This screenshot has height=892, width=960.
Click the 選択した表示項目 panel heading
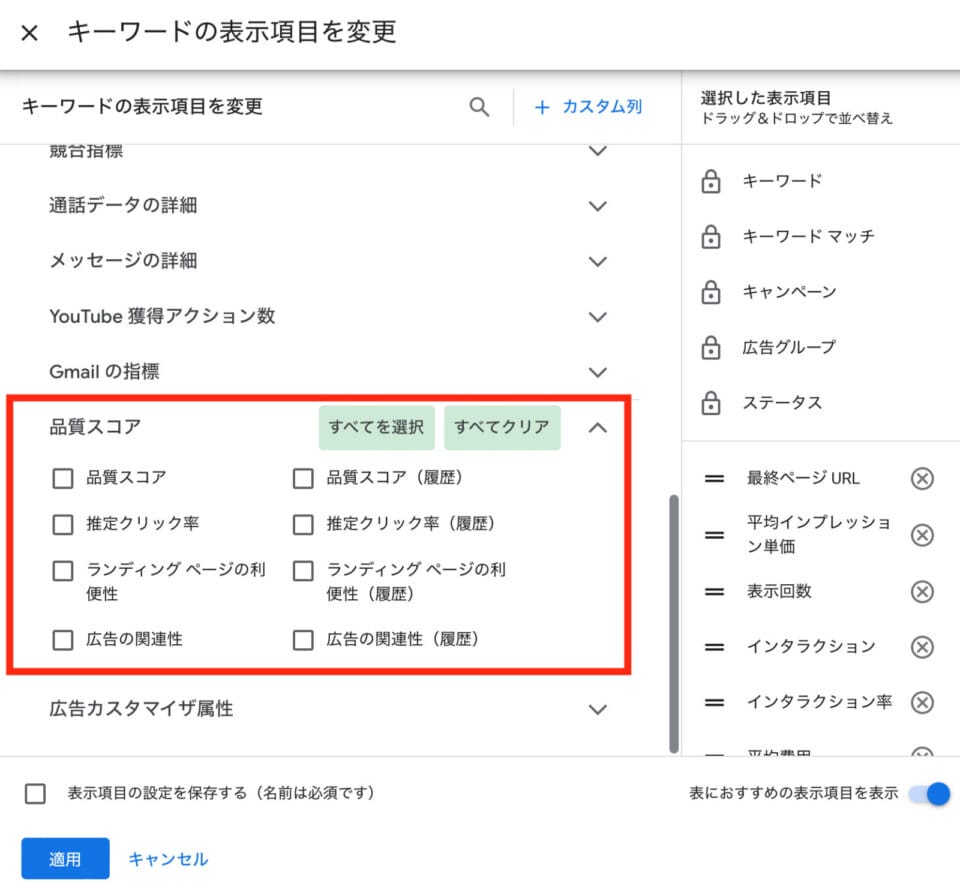click(x=766, y=98)
